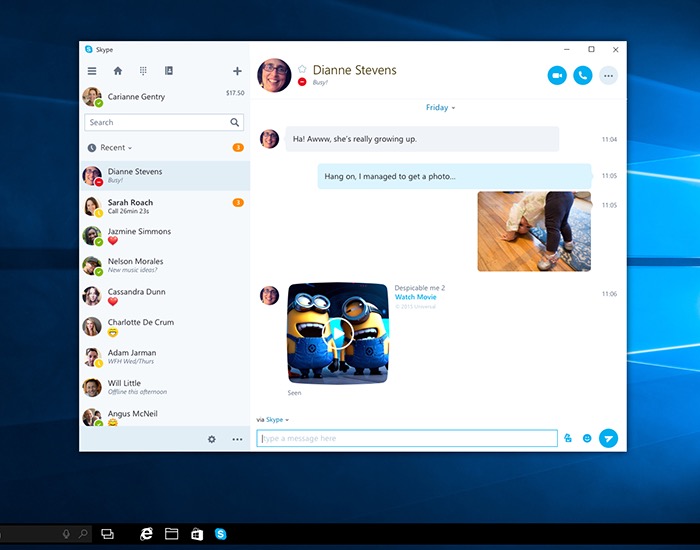Expand the Friday date dropdown
This screenshot has width=700, height=550.
coord(440,107)
